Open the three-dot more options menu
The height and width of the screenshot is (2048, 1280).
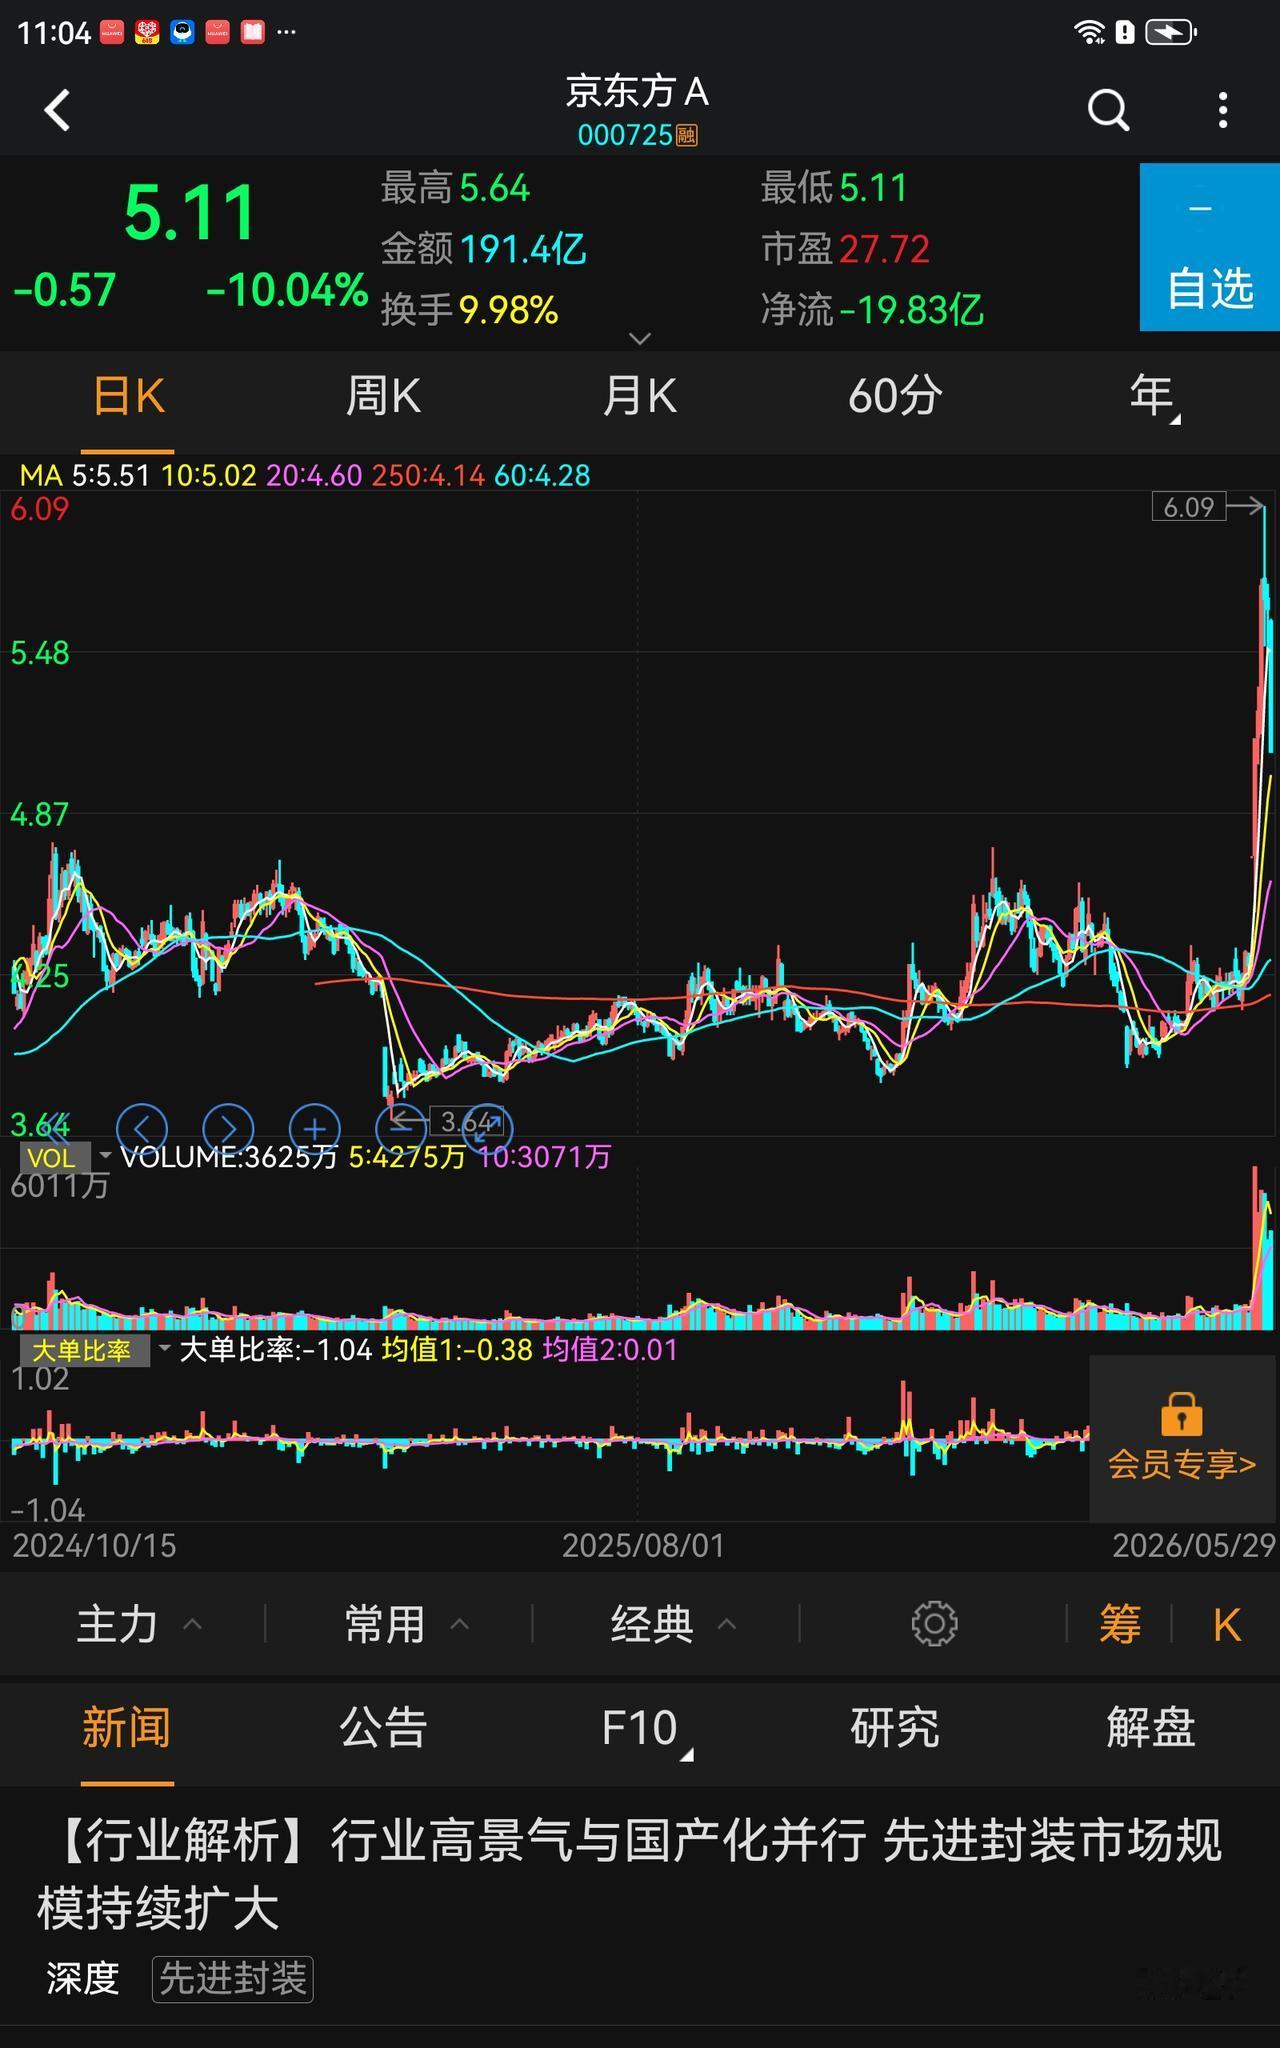coord(1223,110)
